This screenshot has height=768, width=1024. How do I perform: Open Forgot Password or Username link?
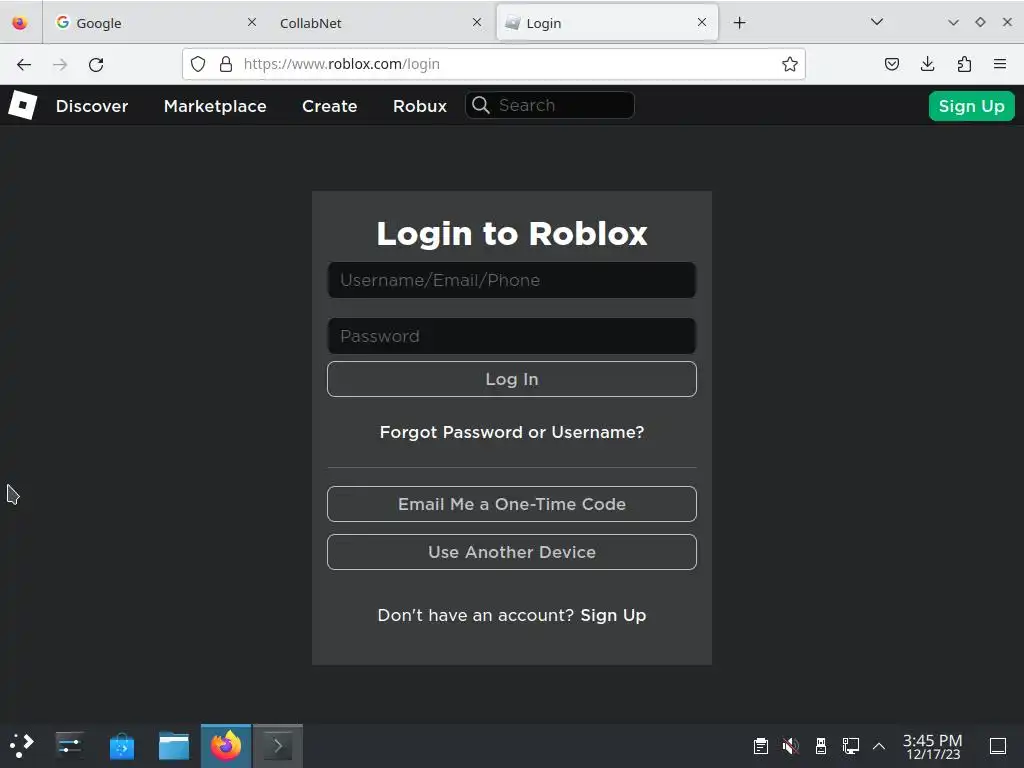(512, 432)
